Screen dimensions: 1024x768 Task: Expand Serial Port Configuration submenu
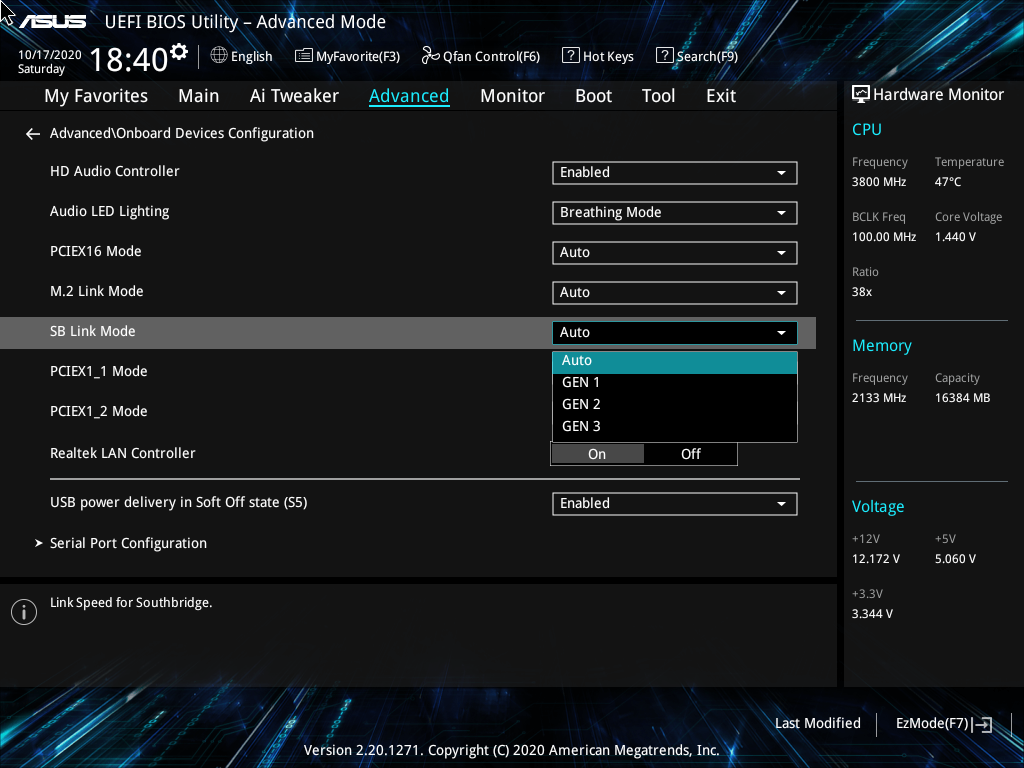[x=128, y=543]
